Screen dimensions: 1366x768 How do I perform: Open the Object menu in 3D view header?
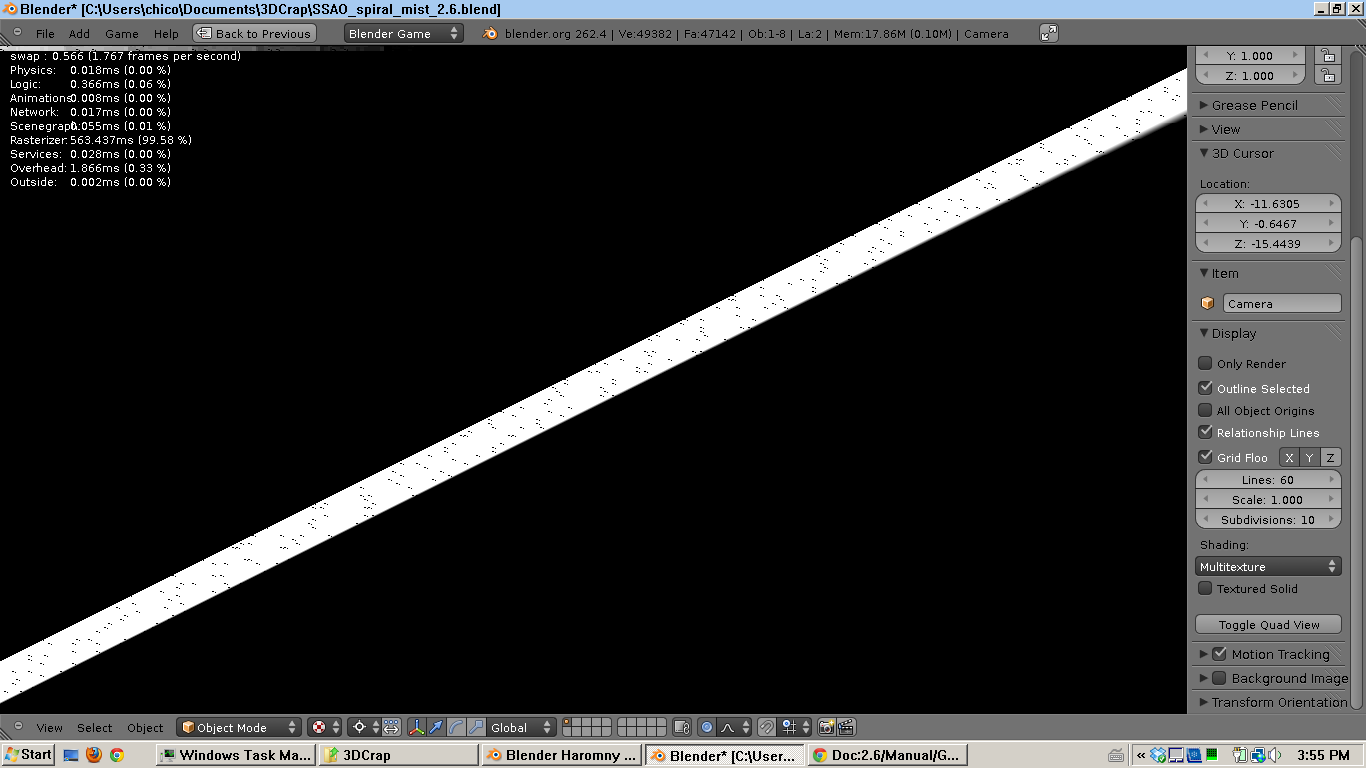point(145,727)
